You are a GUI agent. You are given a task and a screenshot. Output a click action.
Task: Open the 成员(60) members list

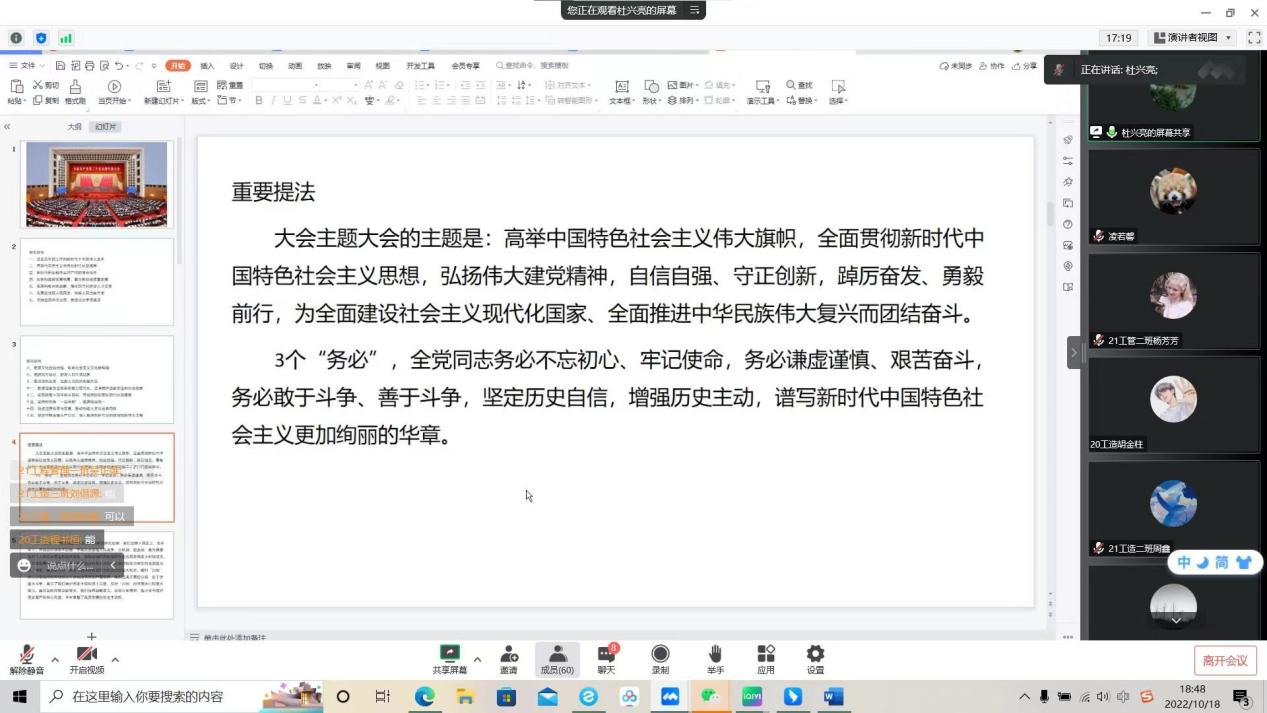pos(557,659)
